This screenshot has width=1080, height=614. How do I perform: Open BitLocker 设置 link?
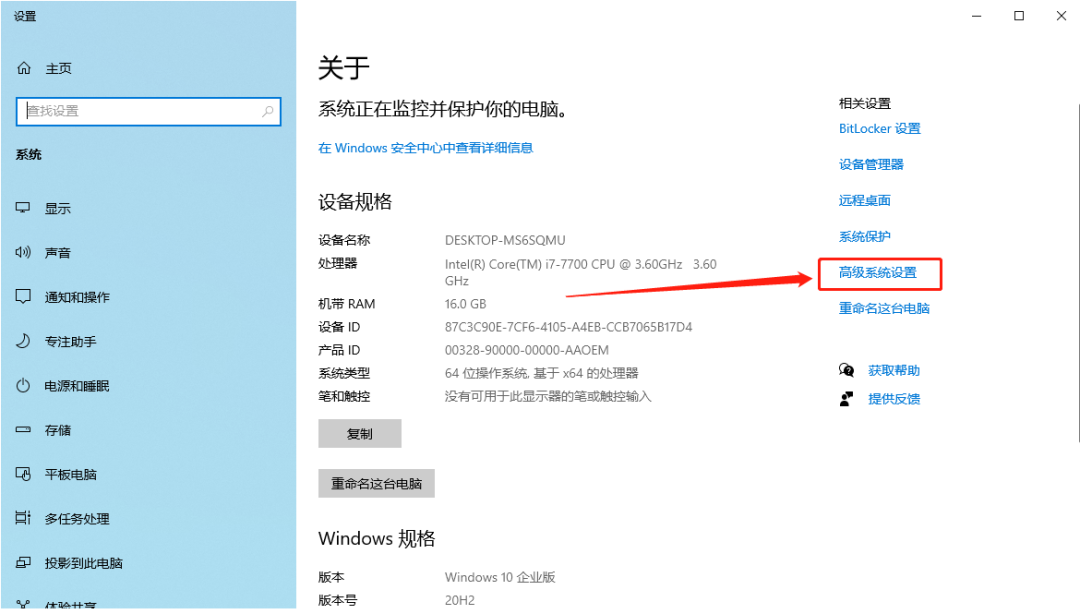[x=880, y=129]
